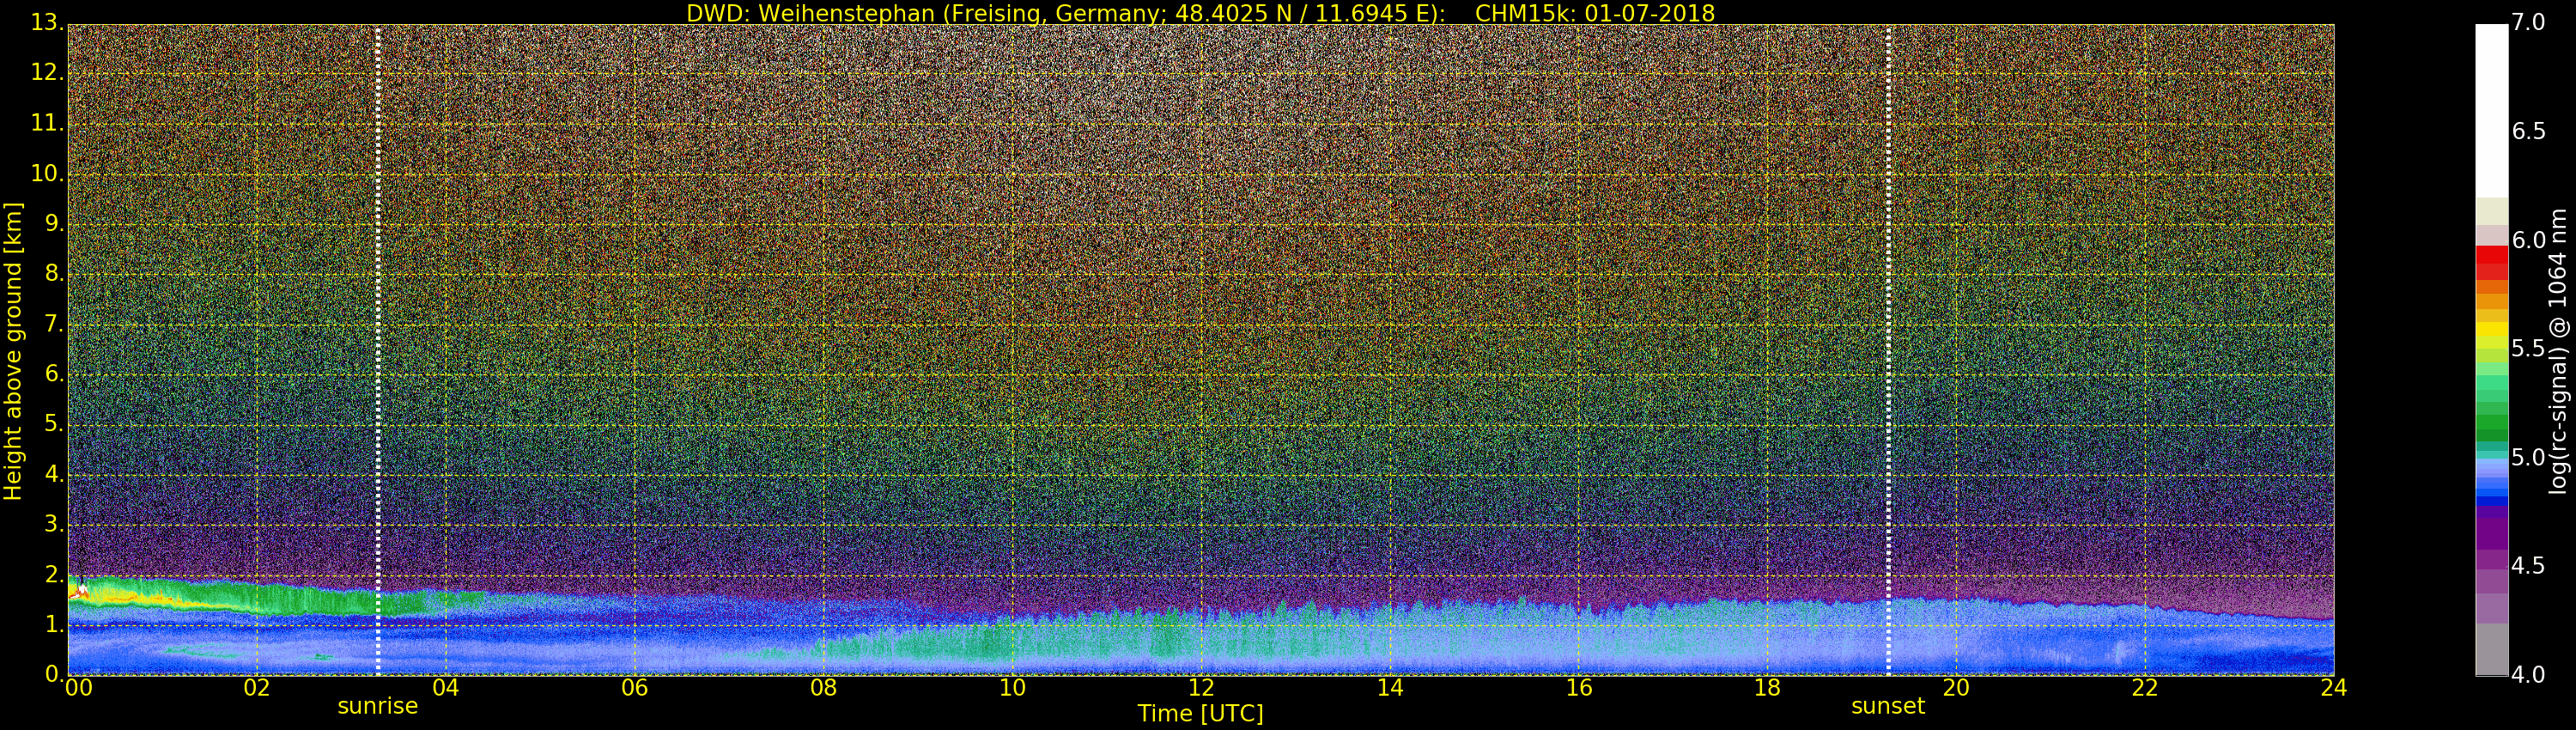
Task: Click the '5.0' colorbar tick label
Action: 2529,458
